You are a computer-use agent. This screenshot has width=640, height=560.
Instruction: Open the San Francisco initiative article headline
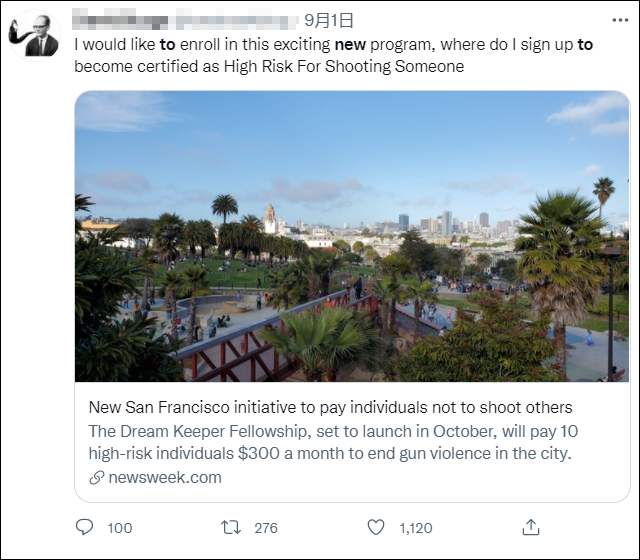click(x=330, y=408)
